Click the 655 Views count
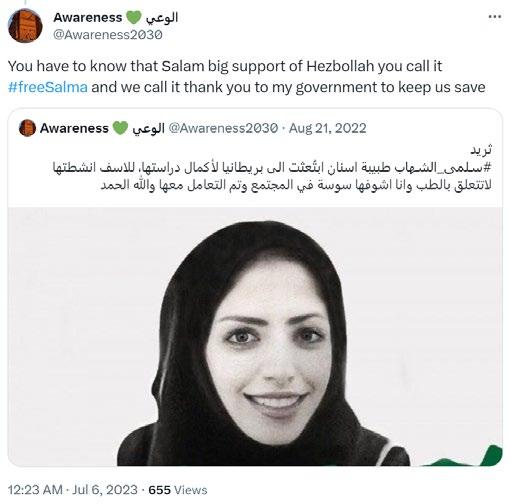The height and width of the screenshot is (504, 510). tap(178, 490)
